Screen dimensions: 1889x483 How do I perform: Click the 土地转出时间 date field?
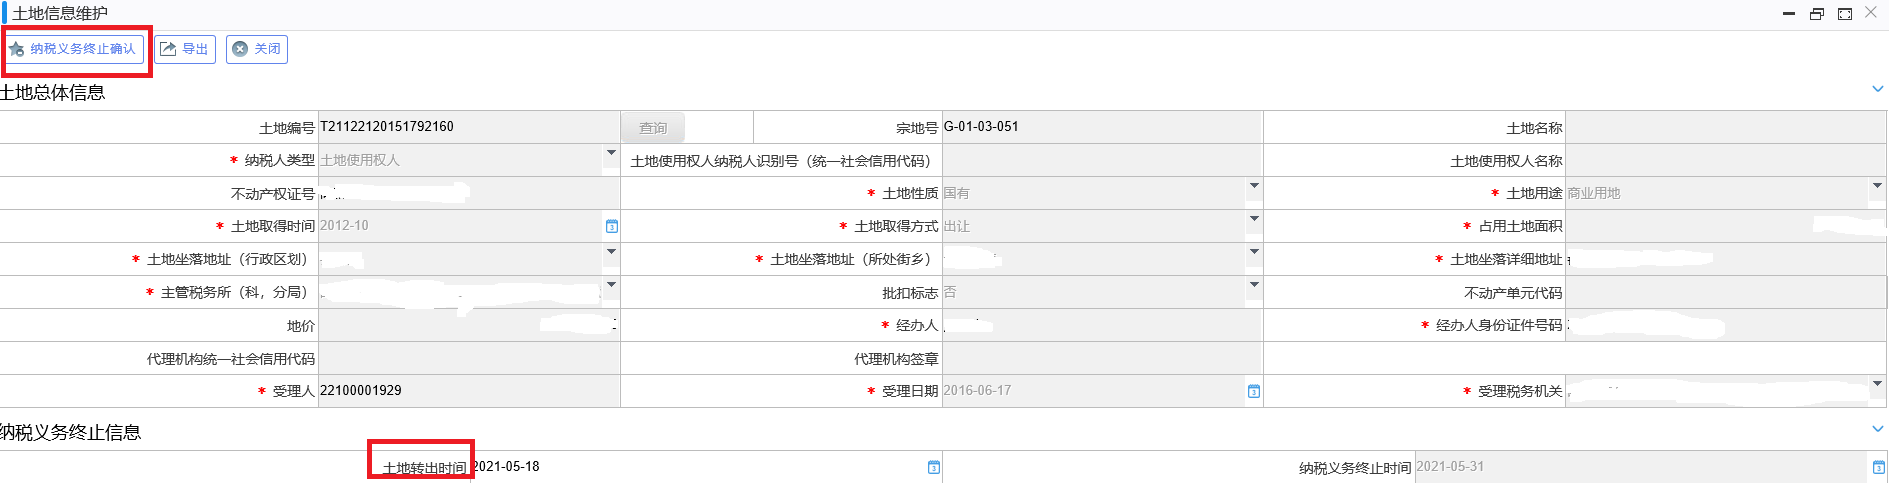tap(698, 467)
